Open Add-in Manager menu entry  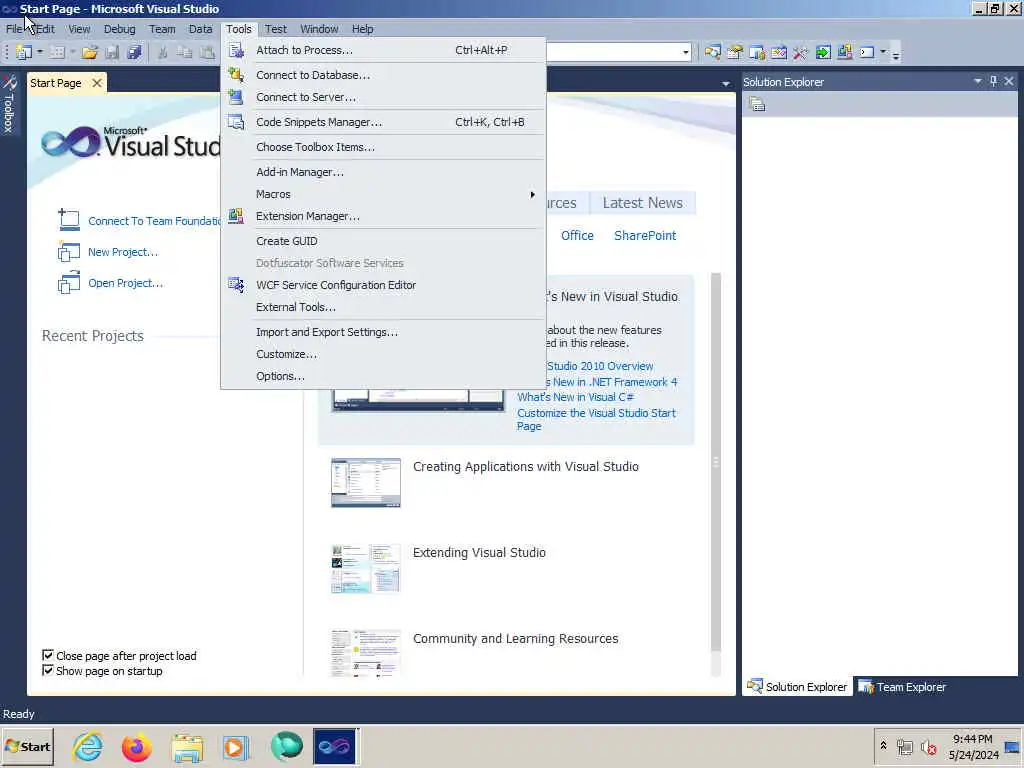point(383,172)
